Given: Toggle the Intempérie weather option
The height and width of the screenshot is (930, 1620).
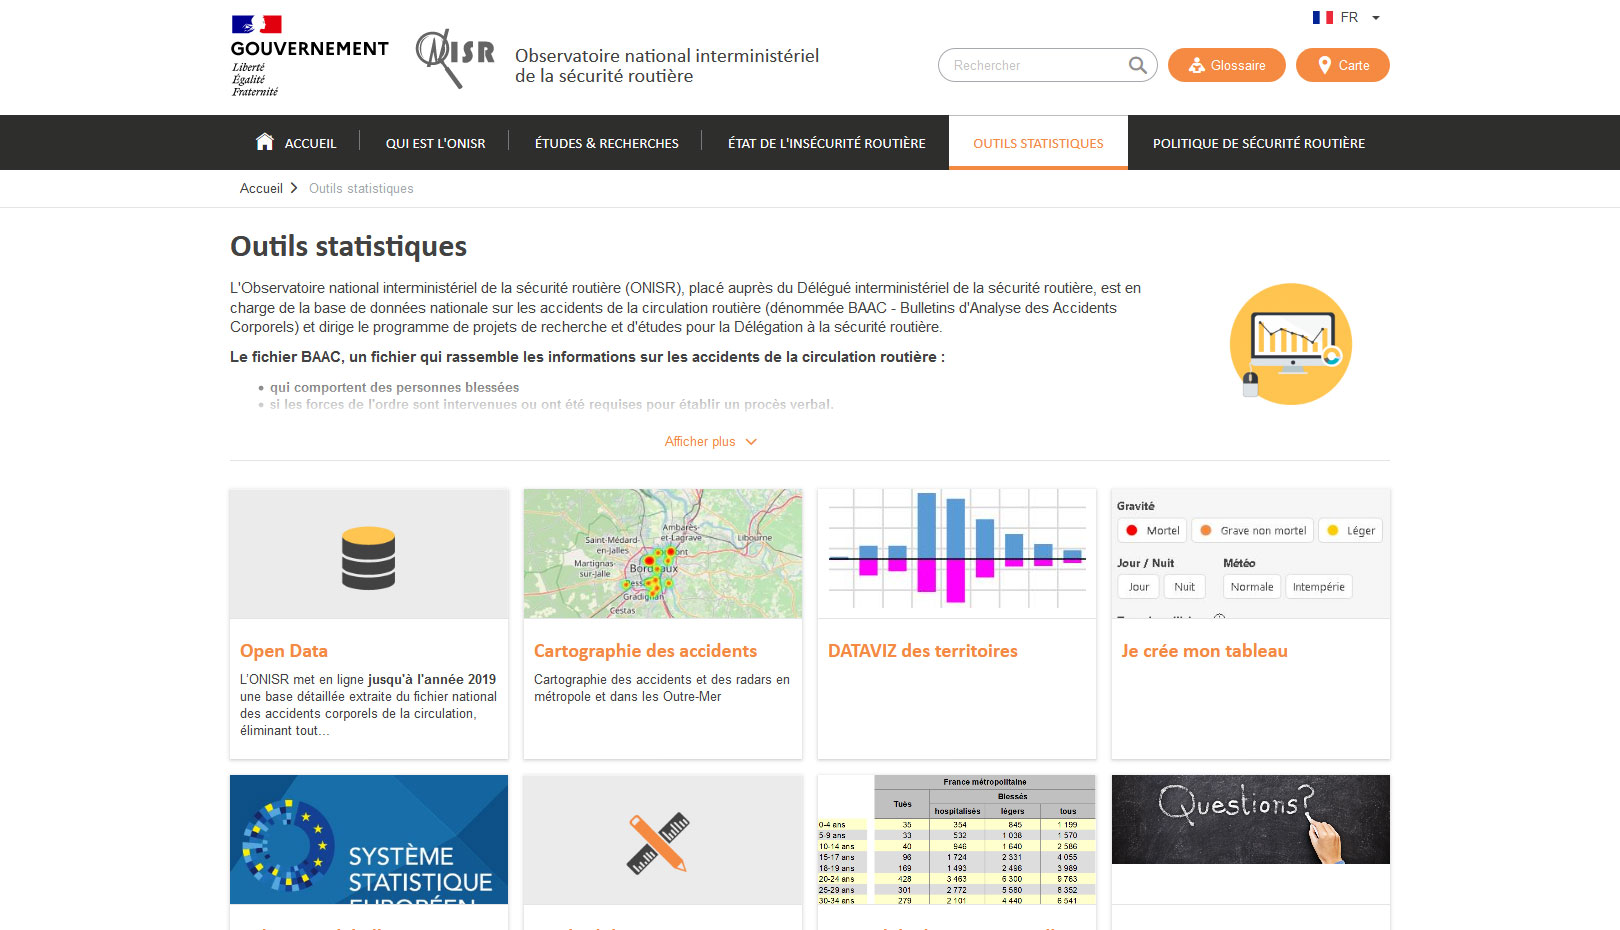Looking at the screenshot, I should [1318, 587].
